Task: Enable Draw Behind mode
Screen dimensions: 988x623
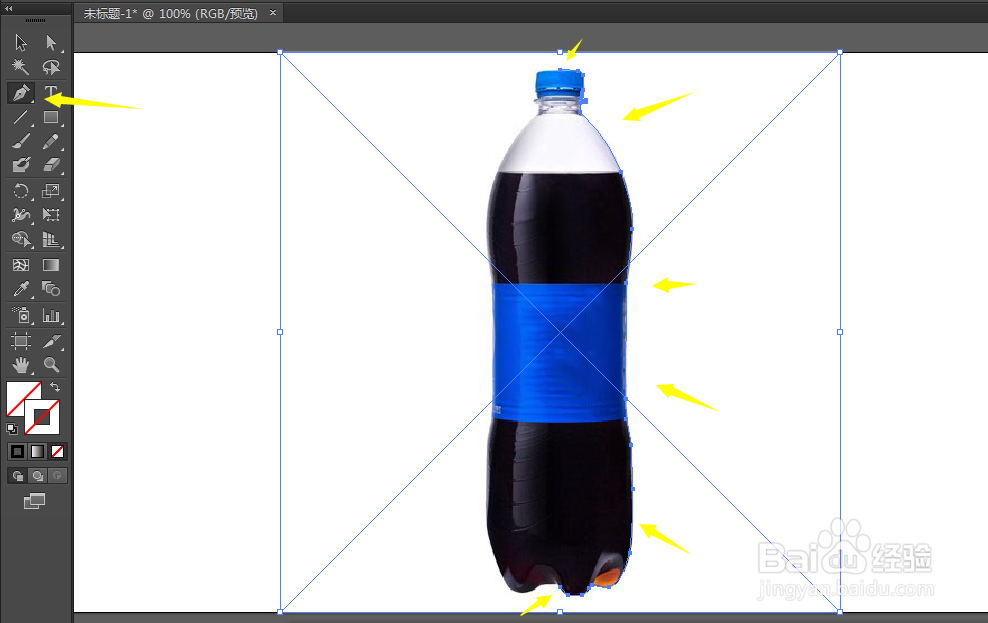Action: coord(38,476)
